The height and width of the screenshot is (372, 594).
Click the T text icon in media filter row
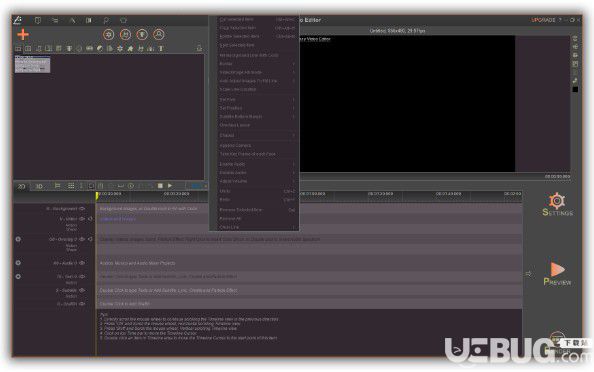[x=161, y=48]
